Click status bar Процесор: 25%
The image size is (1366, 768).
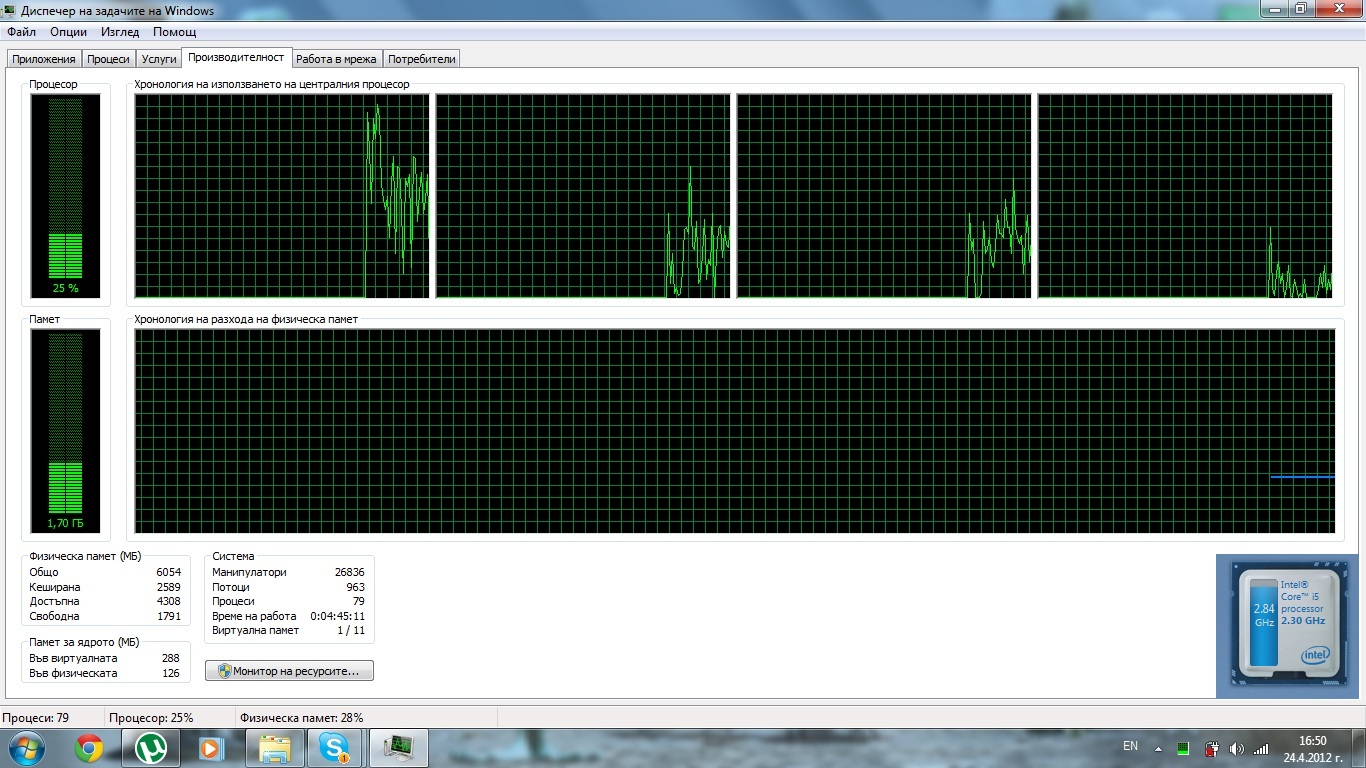(x=151, y=718)
